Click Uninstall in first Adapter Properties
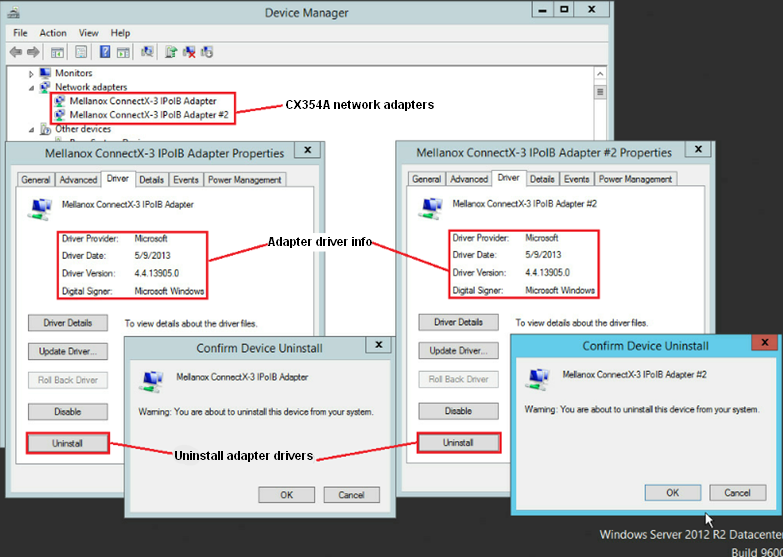The width and height of the screenshot is (783, 557). [68, 444]
